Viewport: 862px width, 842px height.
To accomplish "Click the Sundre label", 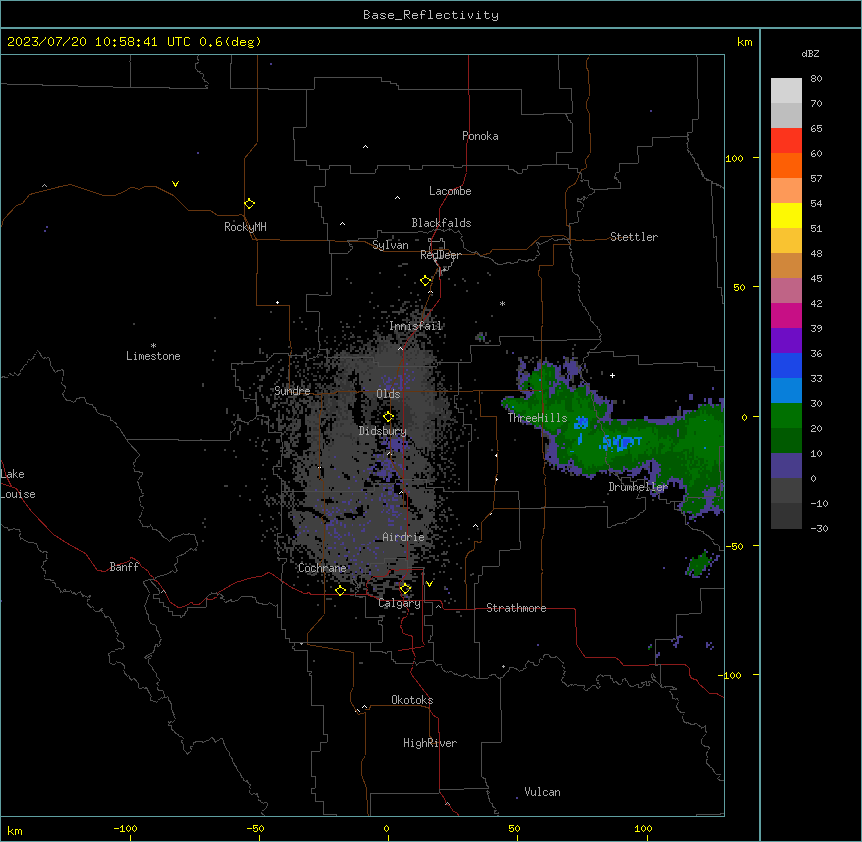I will [292, 391].
